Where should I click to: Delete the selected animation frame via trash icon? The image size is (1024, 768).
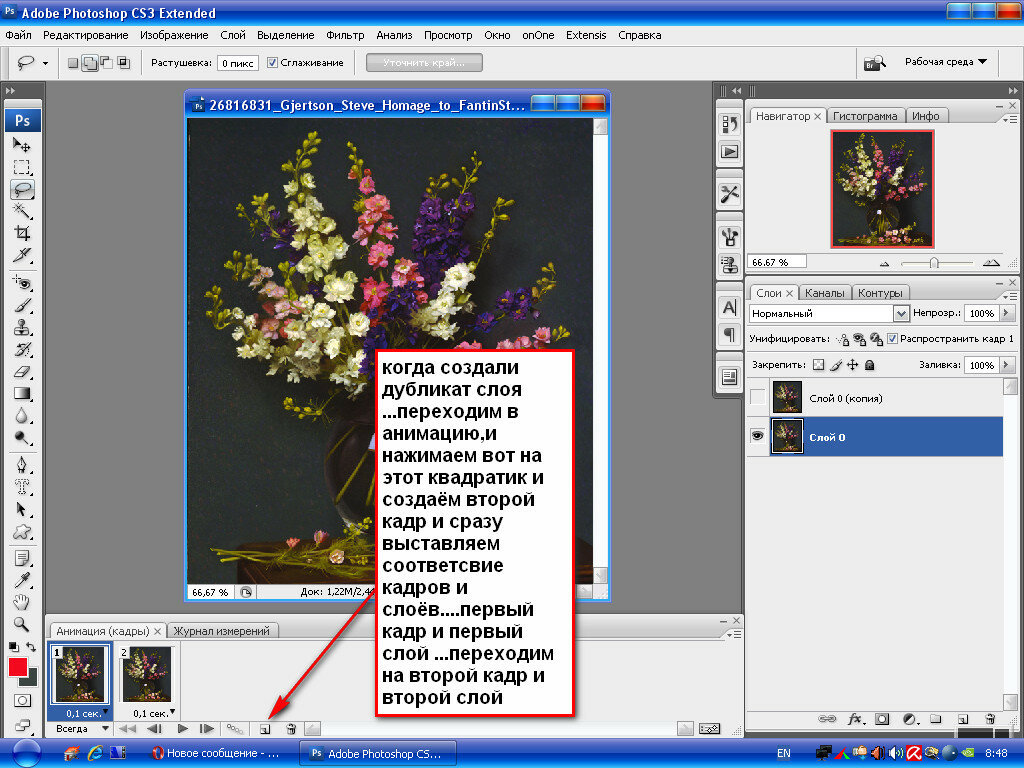pyautogui.click(x=291, y=729)
